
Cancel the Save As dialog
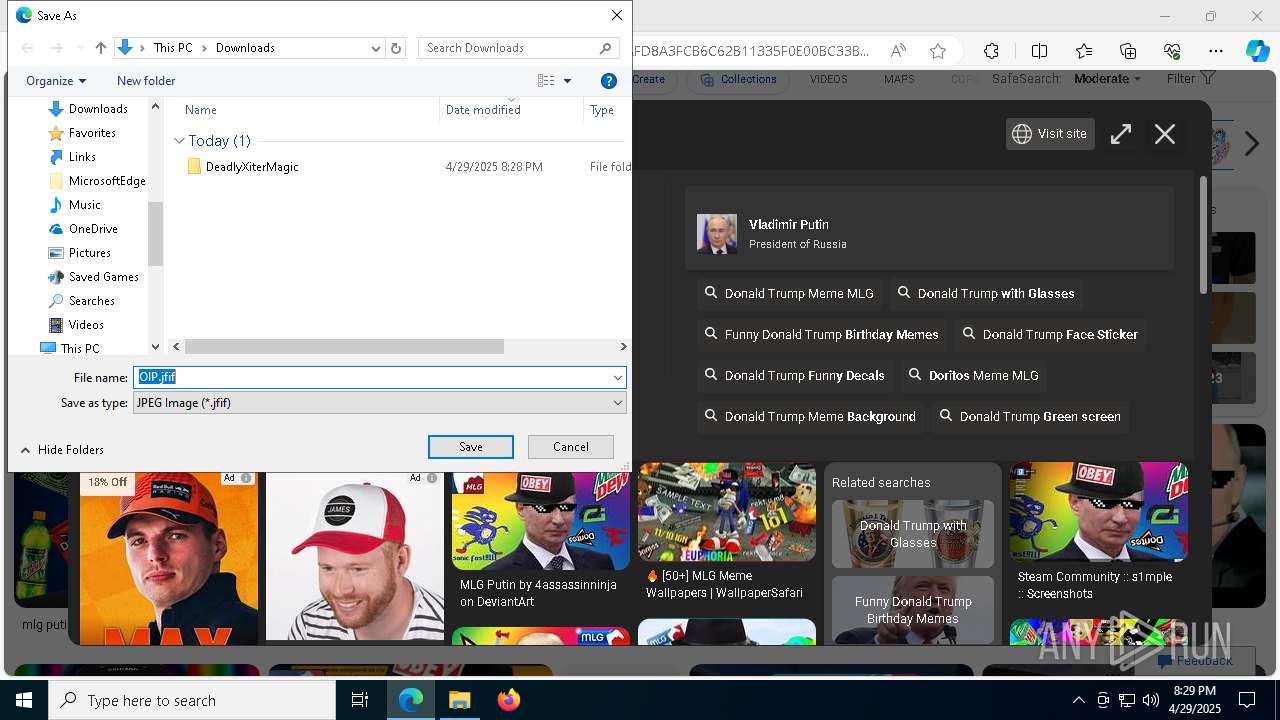(x=571, y=447)
